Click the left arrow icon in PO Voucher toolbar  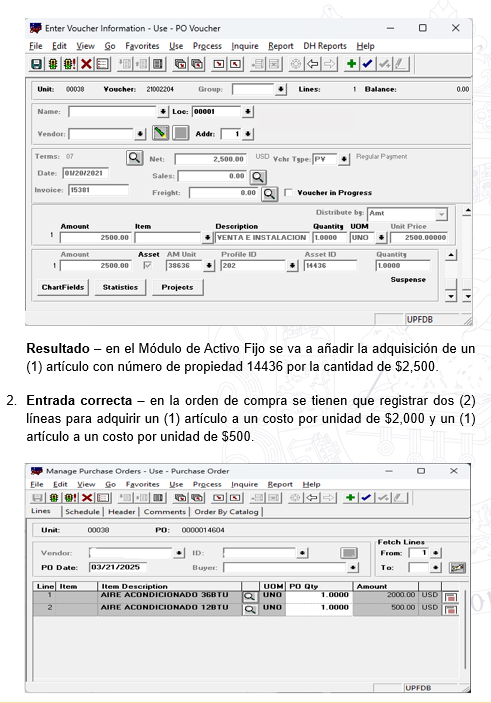click(313, 64)
